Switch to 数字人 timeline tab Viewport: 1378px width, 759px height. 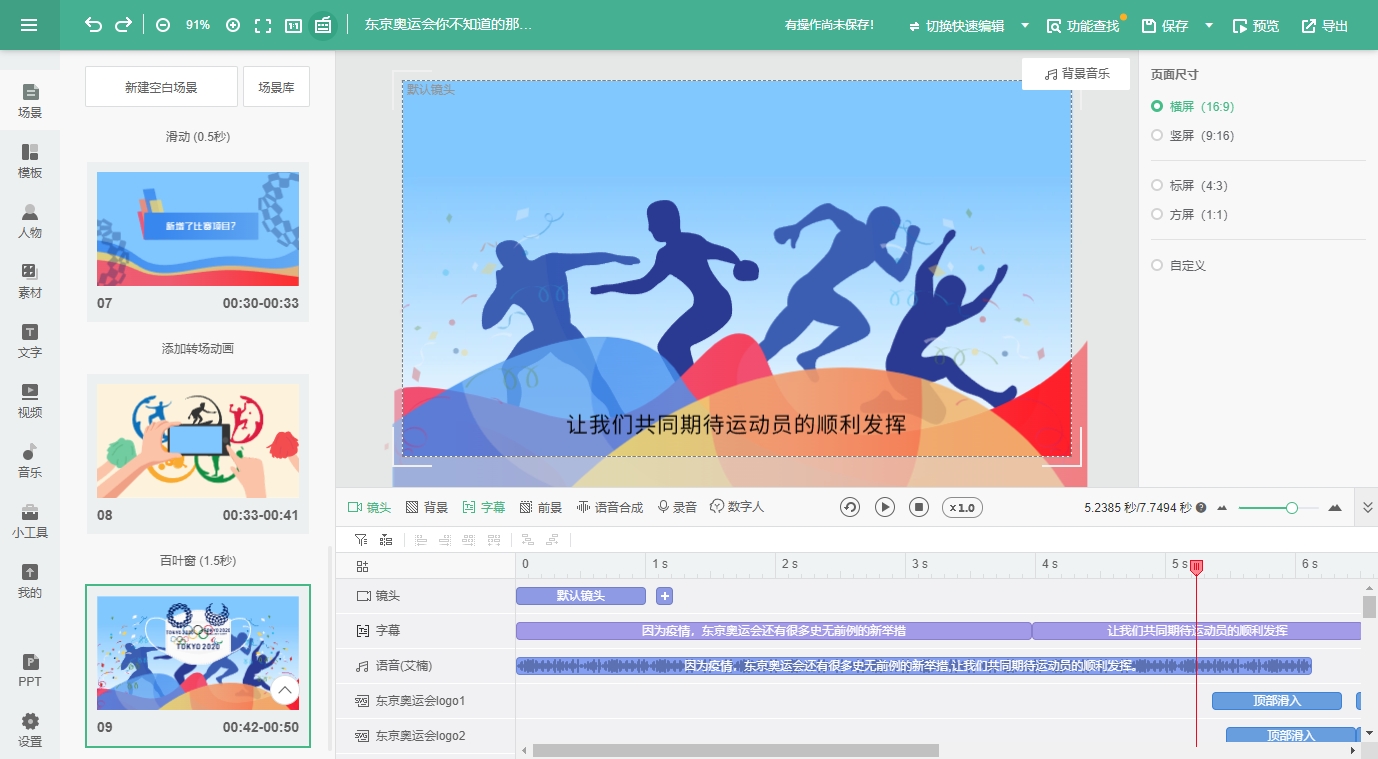tap(737, 508)
